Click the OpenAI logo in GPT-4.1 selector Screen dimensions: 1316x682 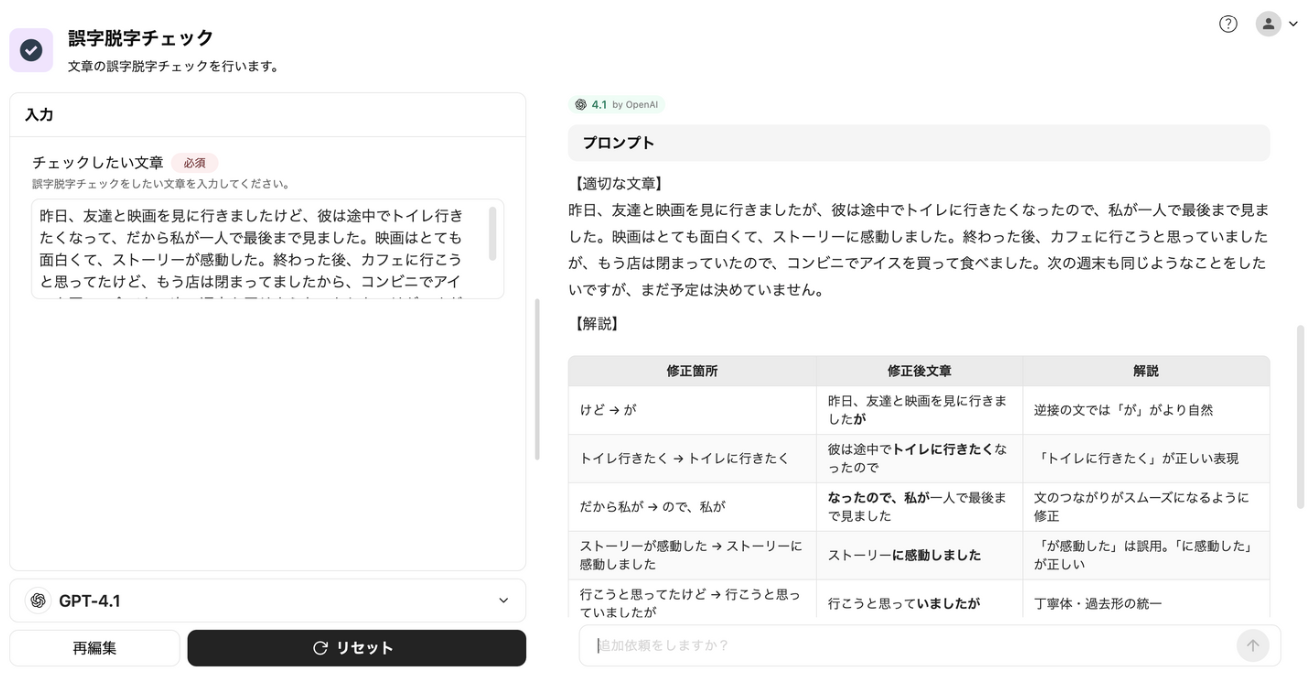point(38,600)
